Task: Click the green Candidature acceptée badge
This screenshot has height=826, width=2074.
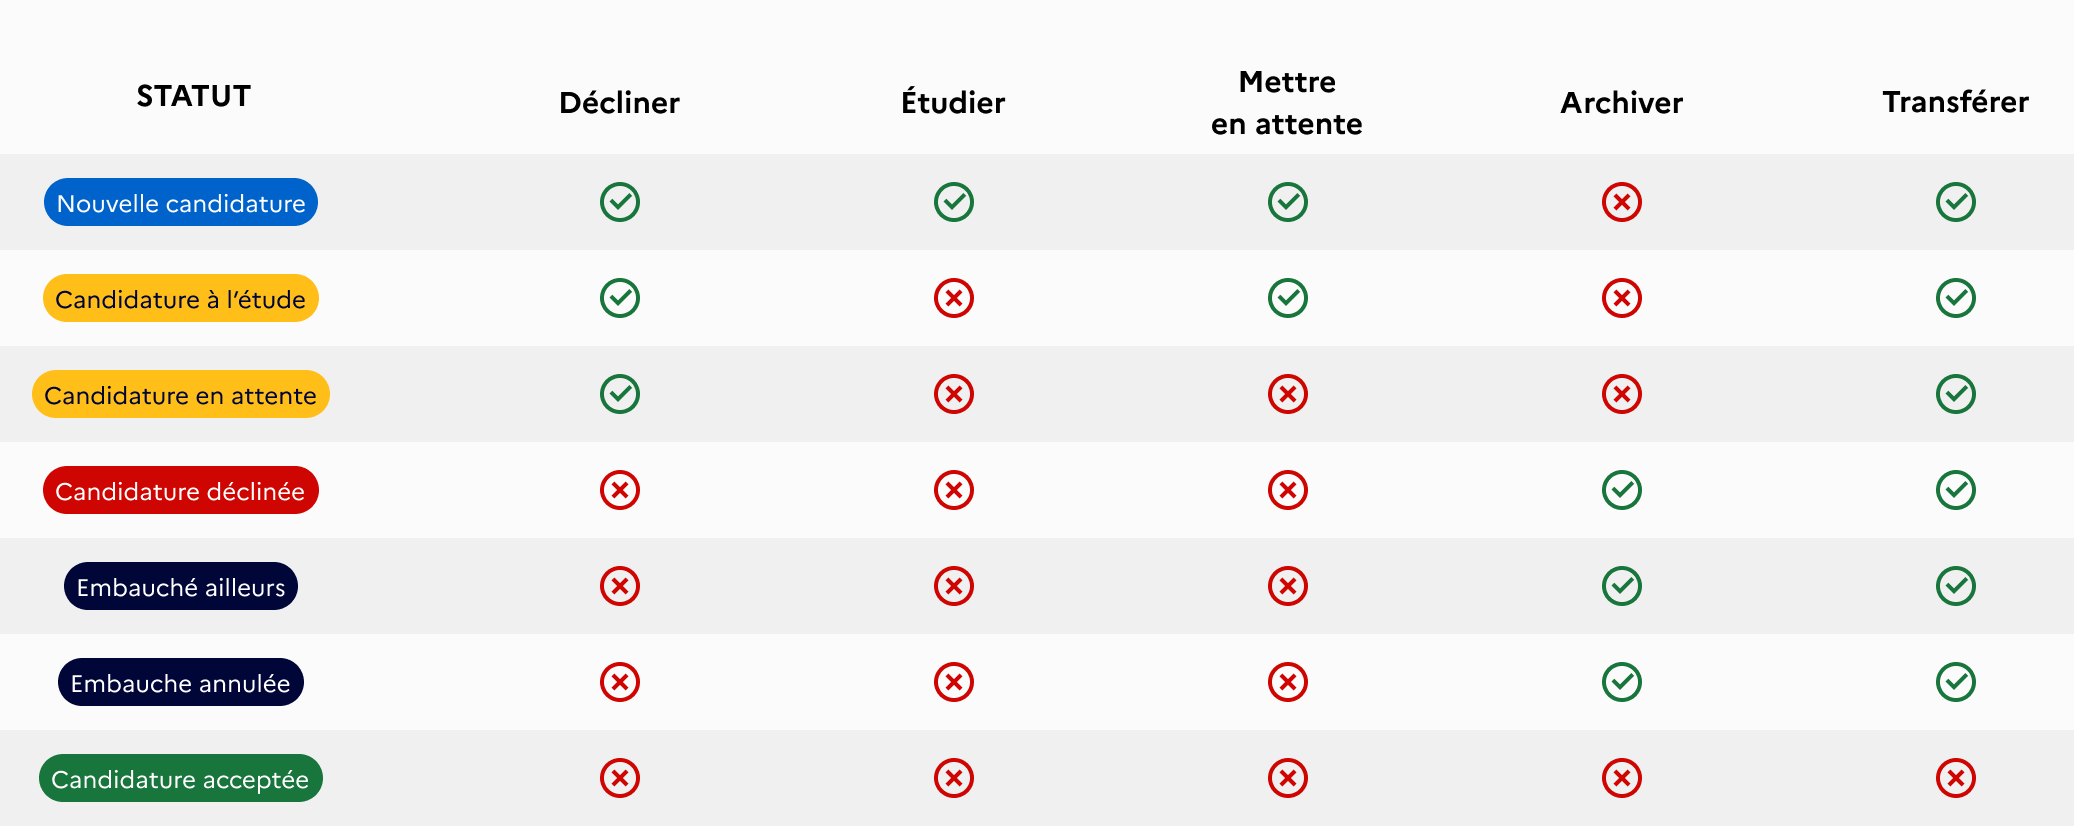Action: point(181,778)
